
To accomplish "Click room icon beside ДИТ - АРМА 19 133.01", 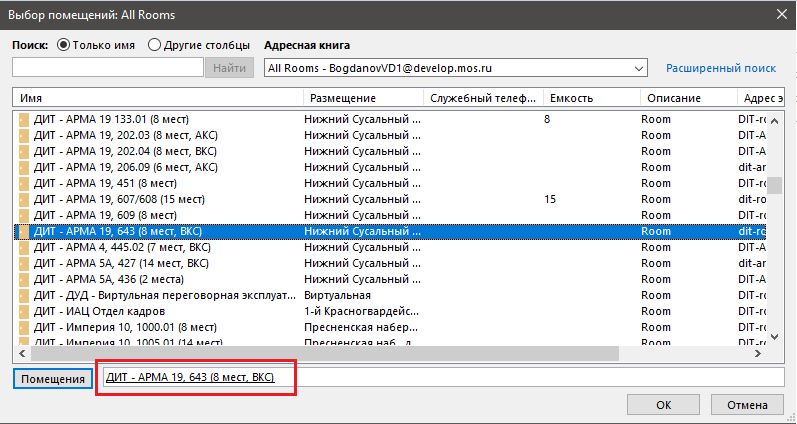I will tap(24, 119).
